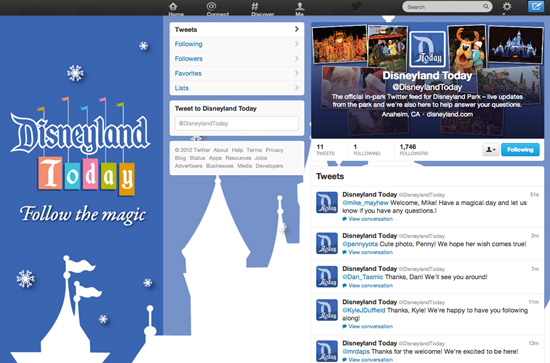The width and height of the screenshot is (550, 363).
Task: Open the disneyland.com link in profile
Action: click(x=450, y=114)
